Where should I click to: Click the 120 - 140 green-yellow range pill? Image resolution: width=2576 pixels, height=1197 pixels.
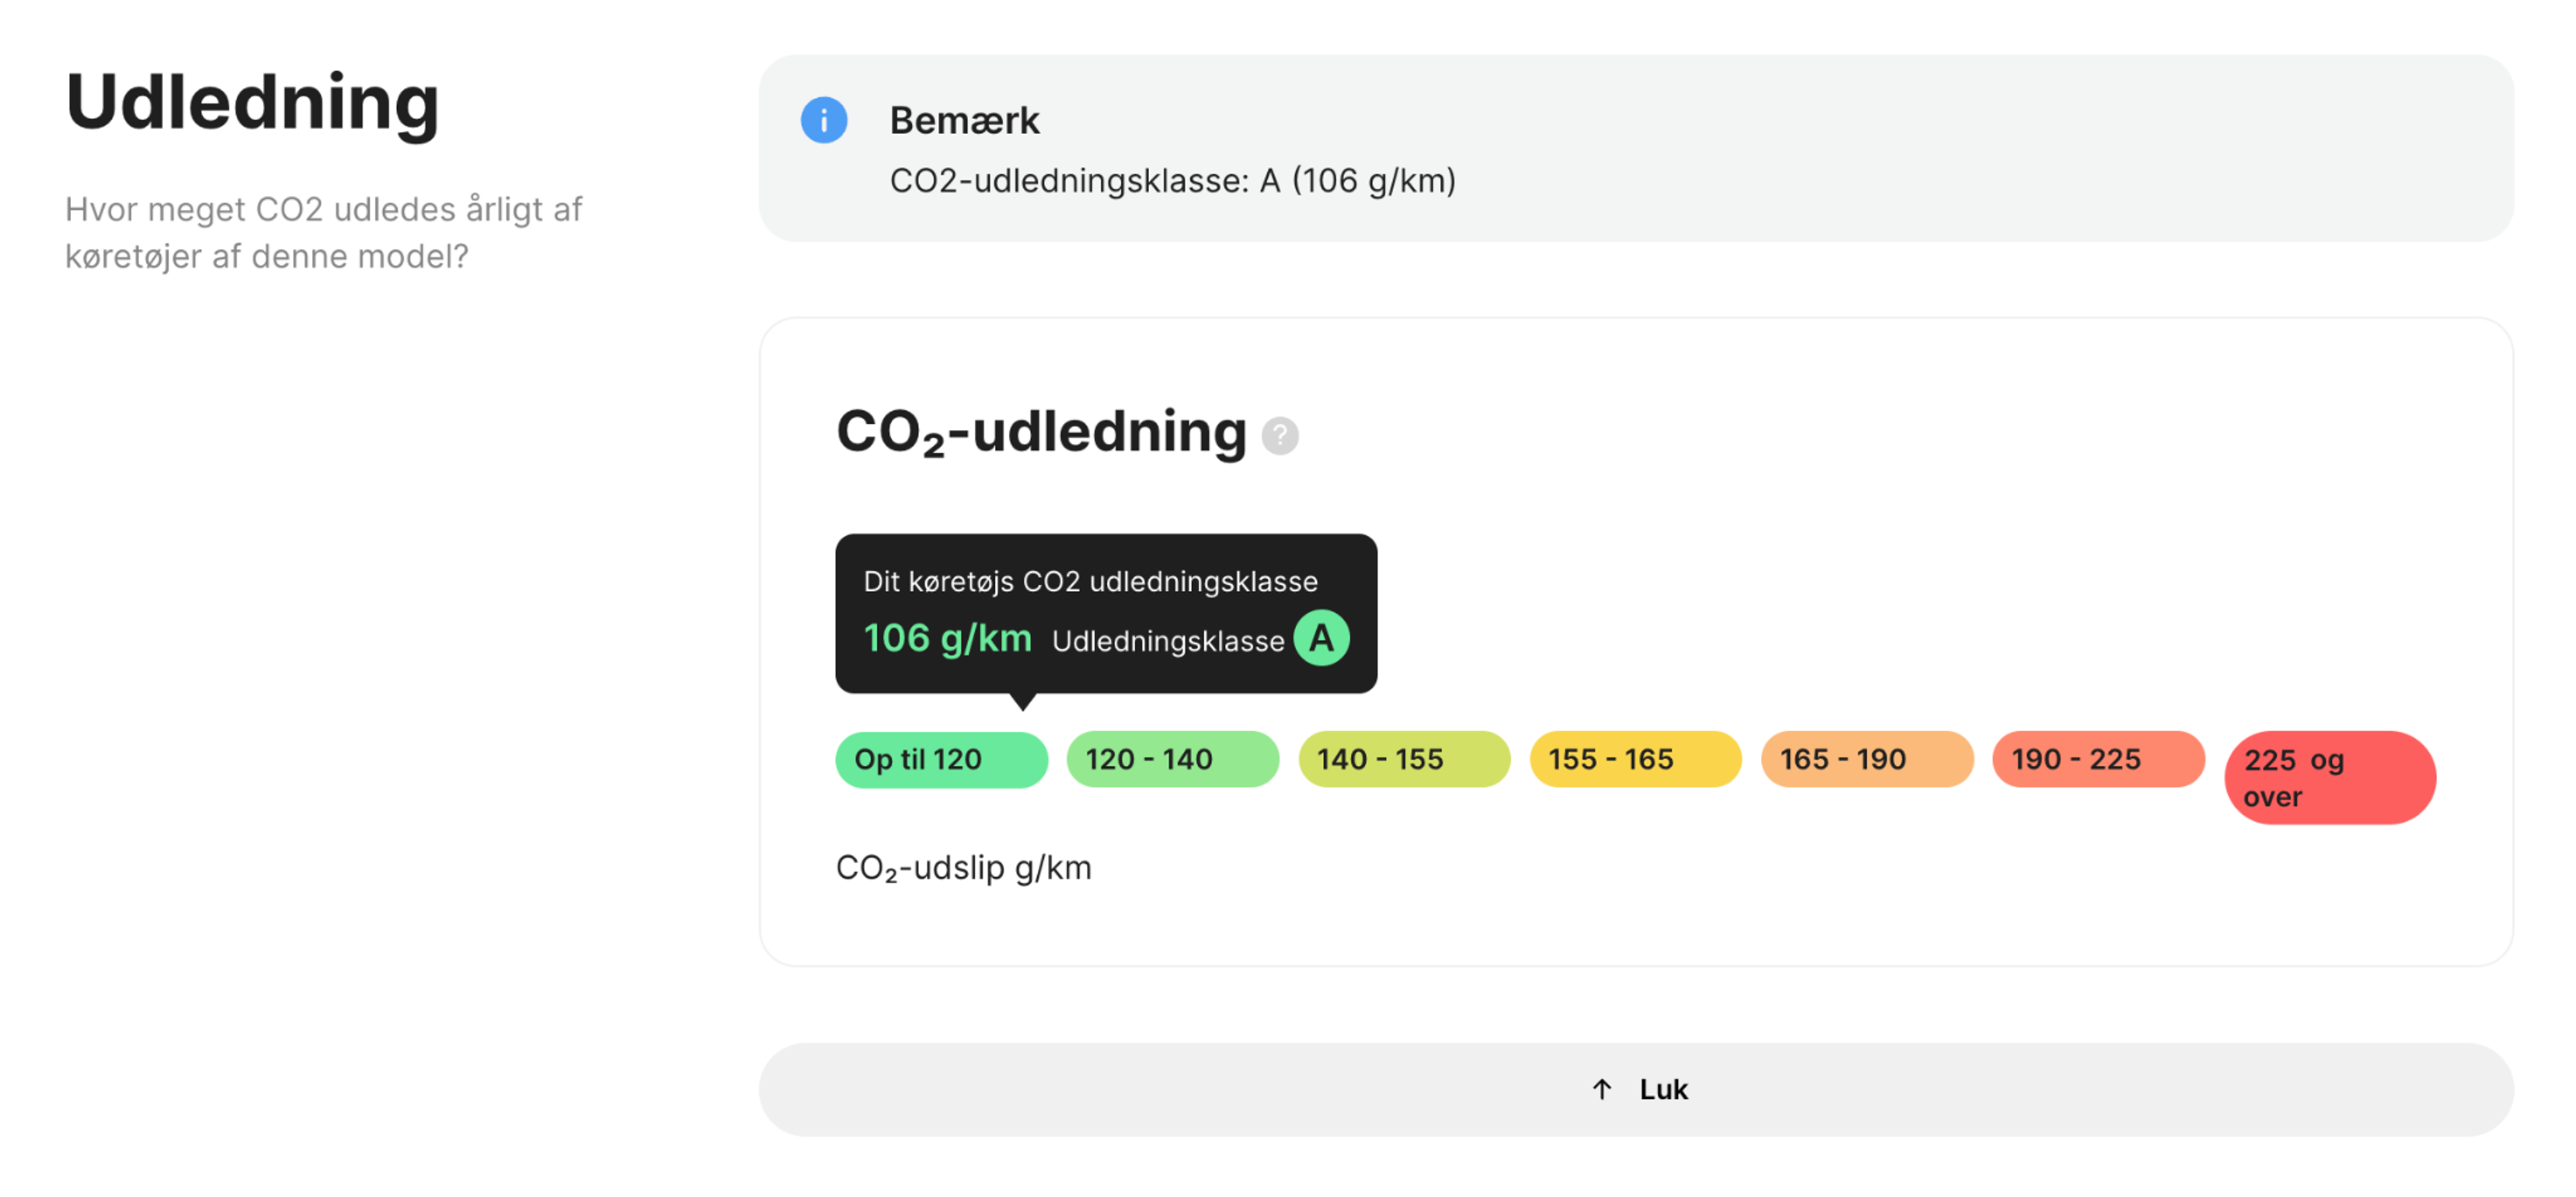click(x=1172, y=759)
